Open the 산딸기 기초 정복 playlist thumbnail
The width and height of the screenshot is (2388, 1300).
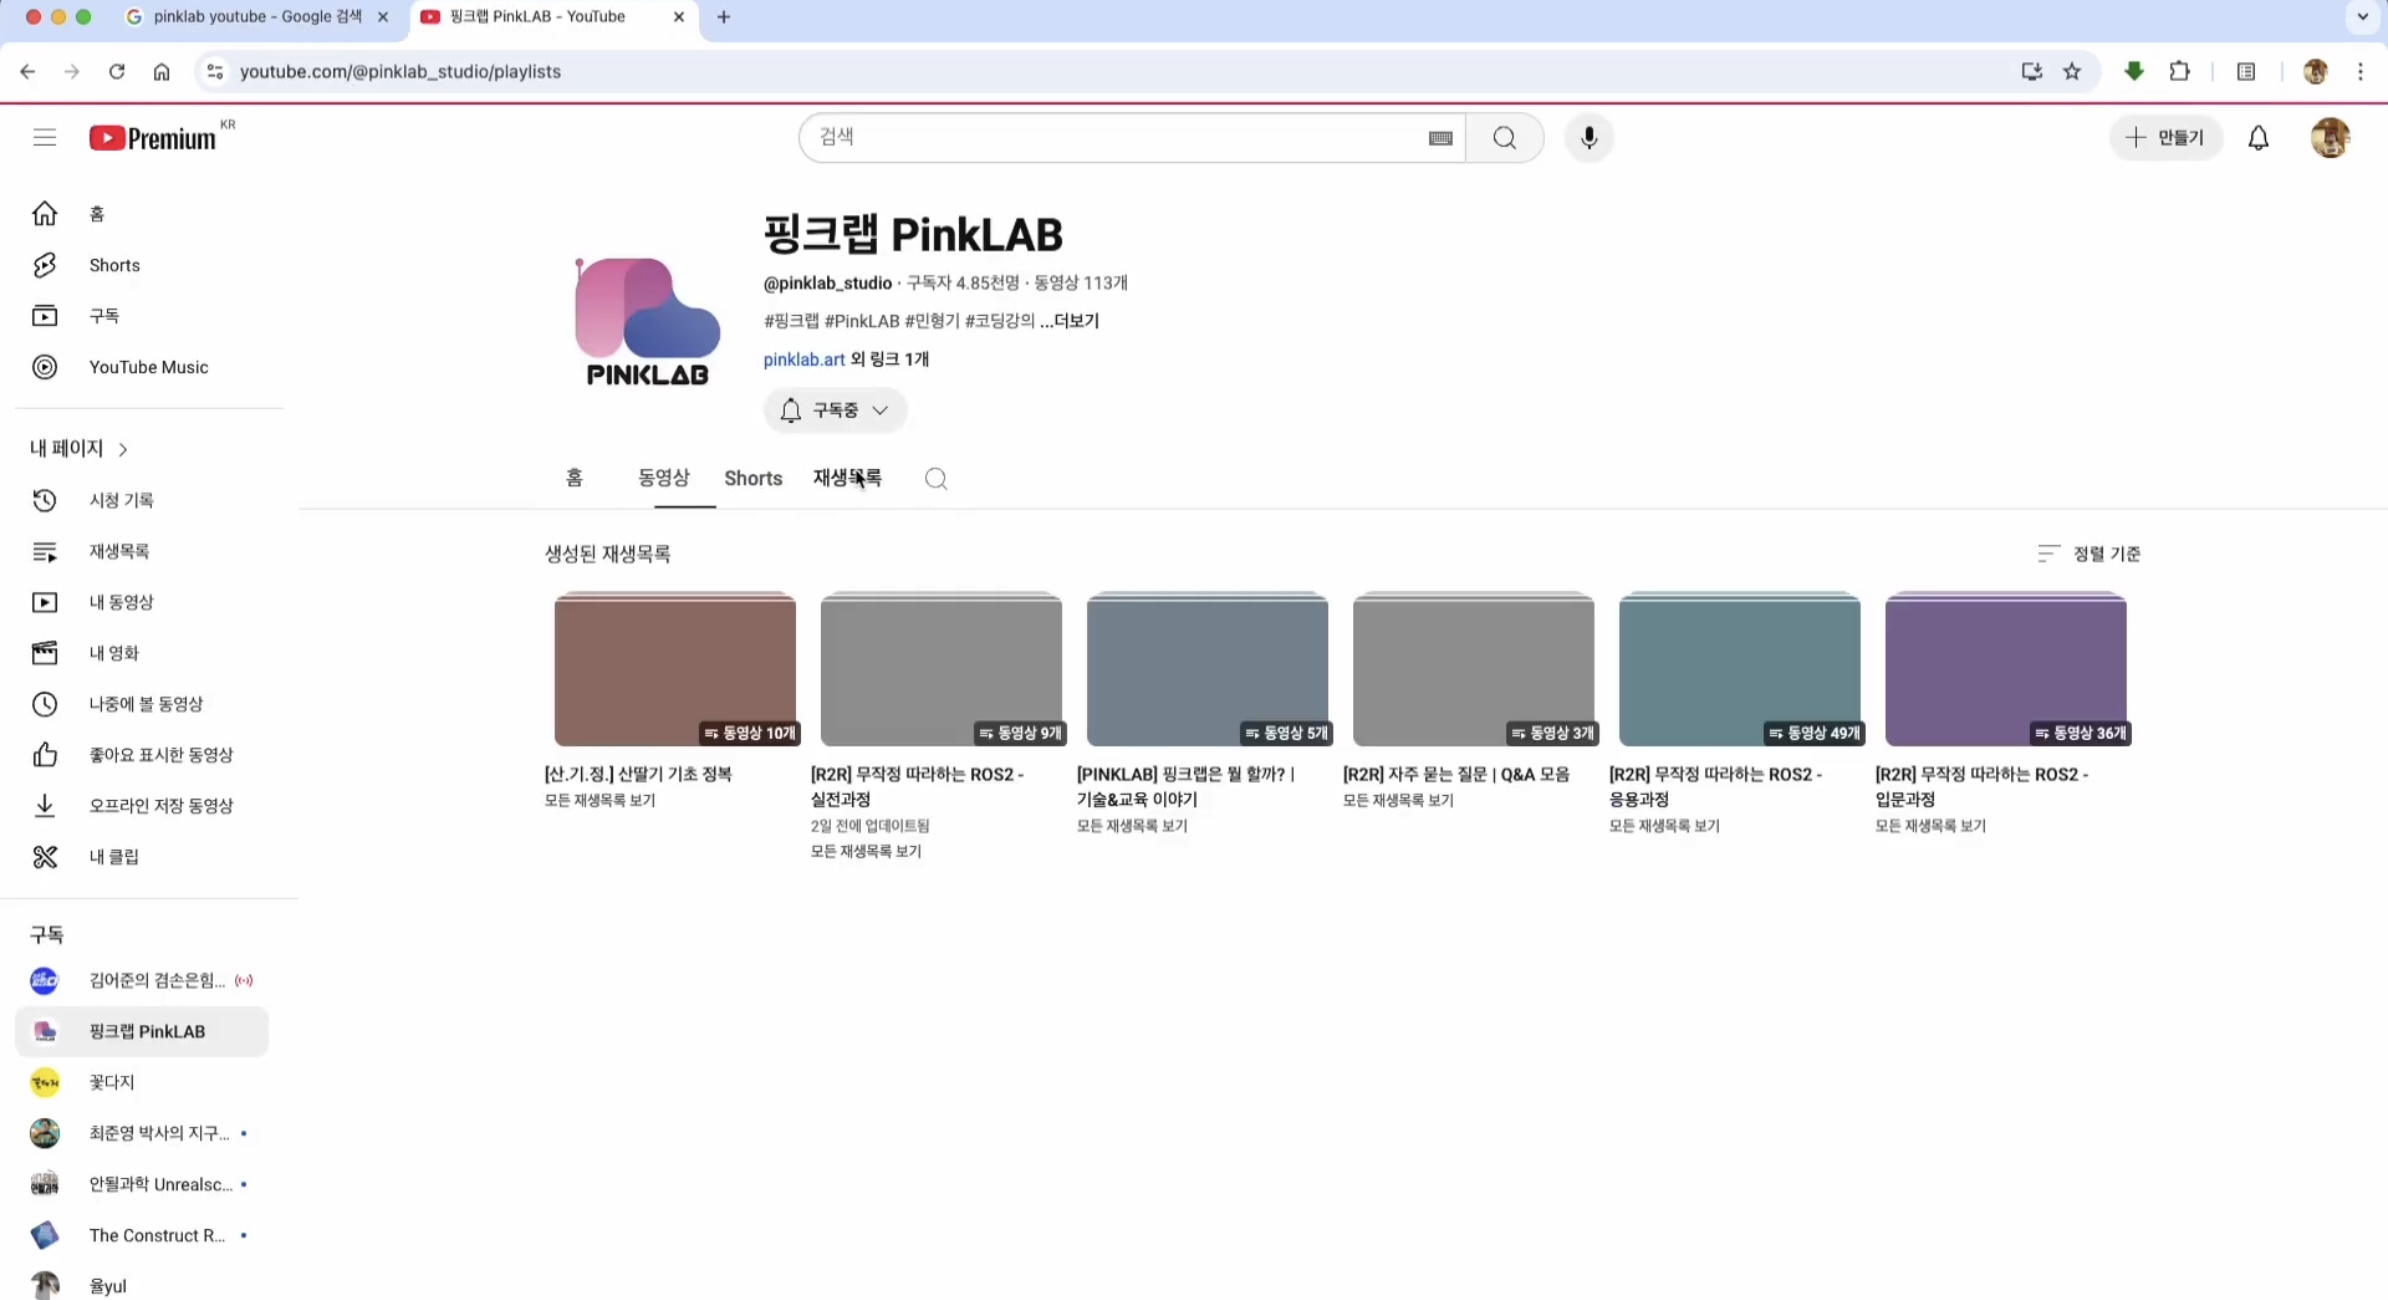[x=675, y=669]
